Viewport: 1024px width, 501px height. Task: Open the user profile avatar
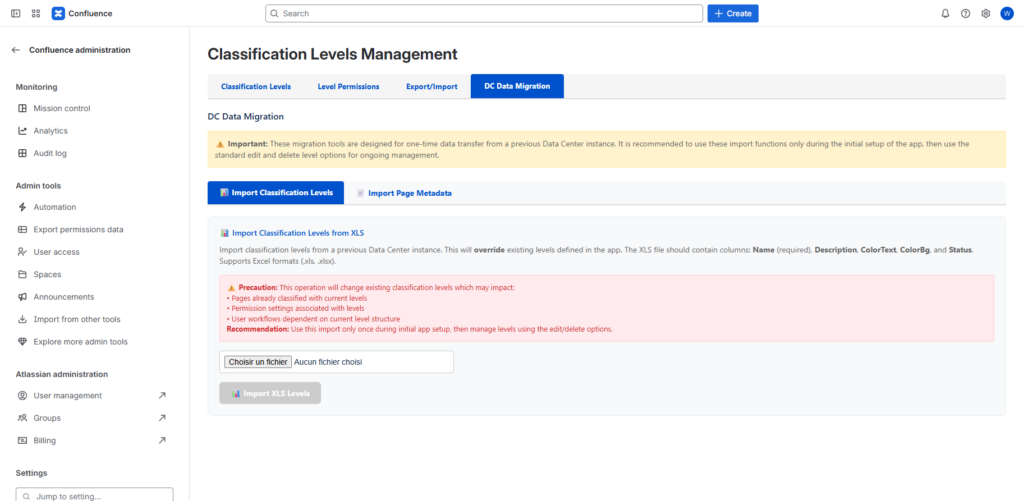point(1006,13)
